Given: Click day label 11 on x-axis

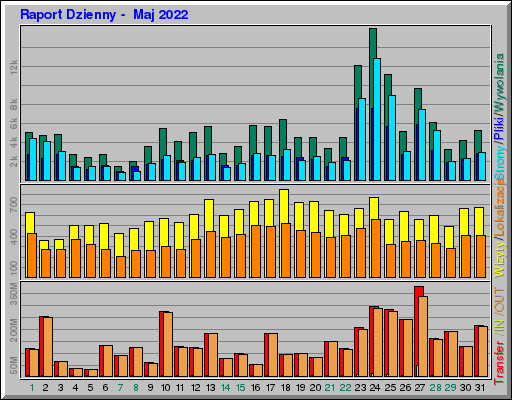Looking at the screenshot, I should pos(180,388).
